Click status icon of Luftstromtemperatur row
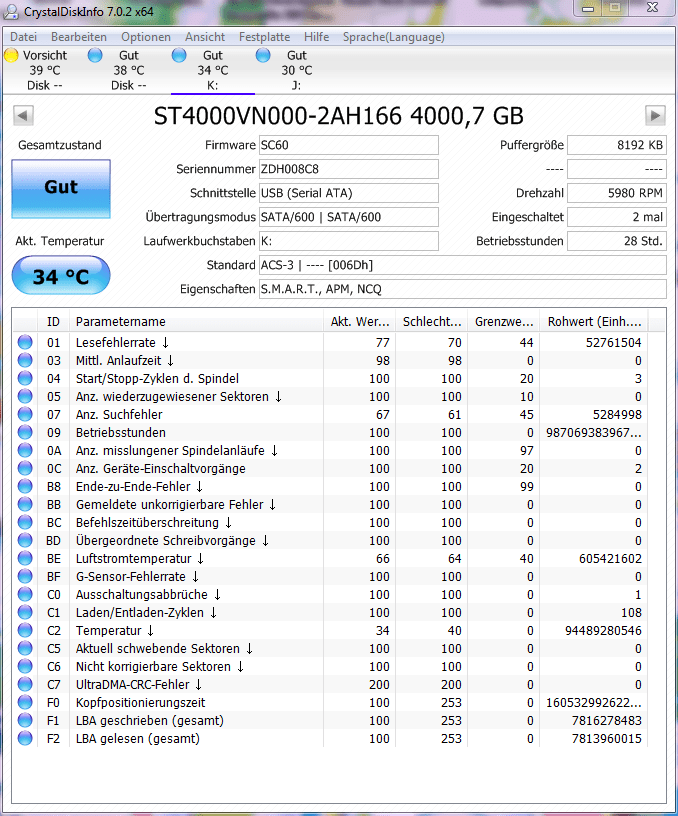Image resolution: width=678 pixels, height=816 pixels. (x=25, y=558)
